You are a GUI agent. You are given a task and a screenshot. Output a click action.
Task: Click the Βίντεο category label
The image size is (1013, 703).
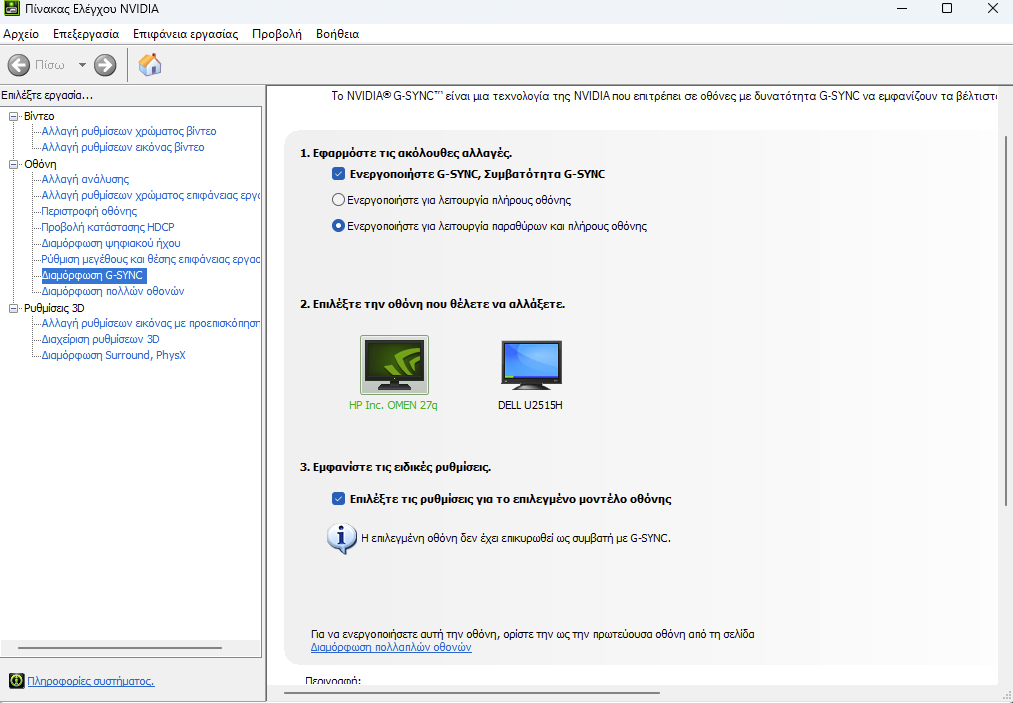pos(39,116)
